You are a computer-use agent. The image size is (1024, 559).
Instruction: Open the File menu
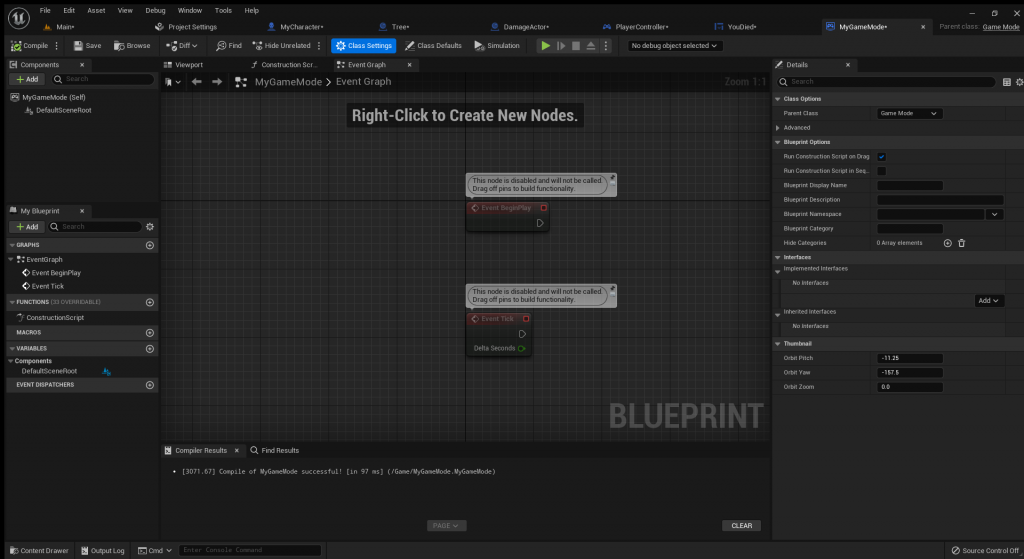[x=45, y=10]
